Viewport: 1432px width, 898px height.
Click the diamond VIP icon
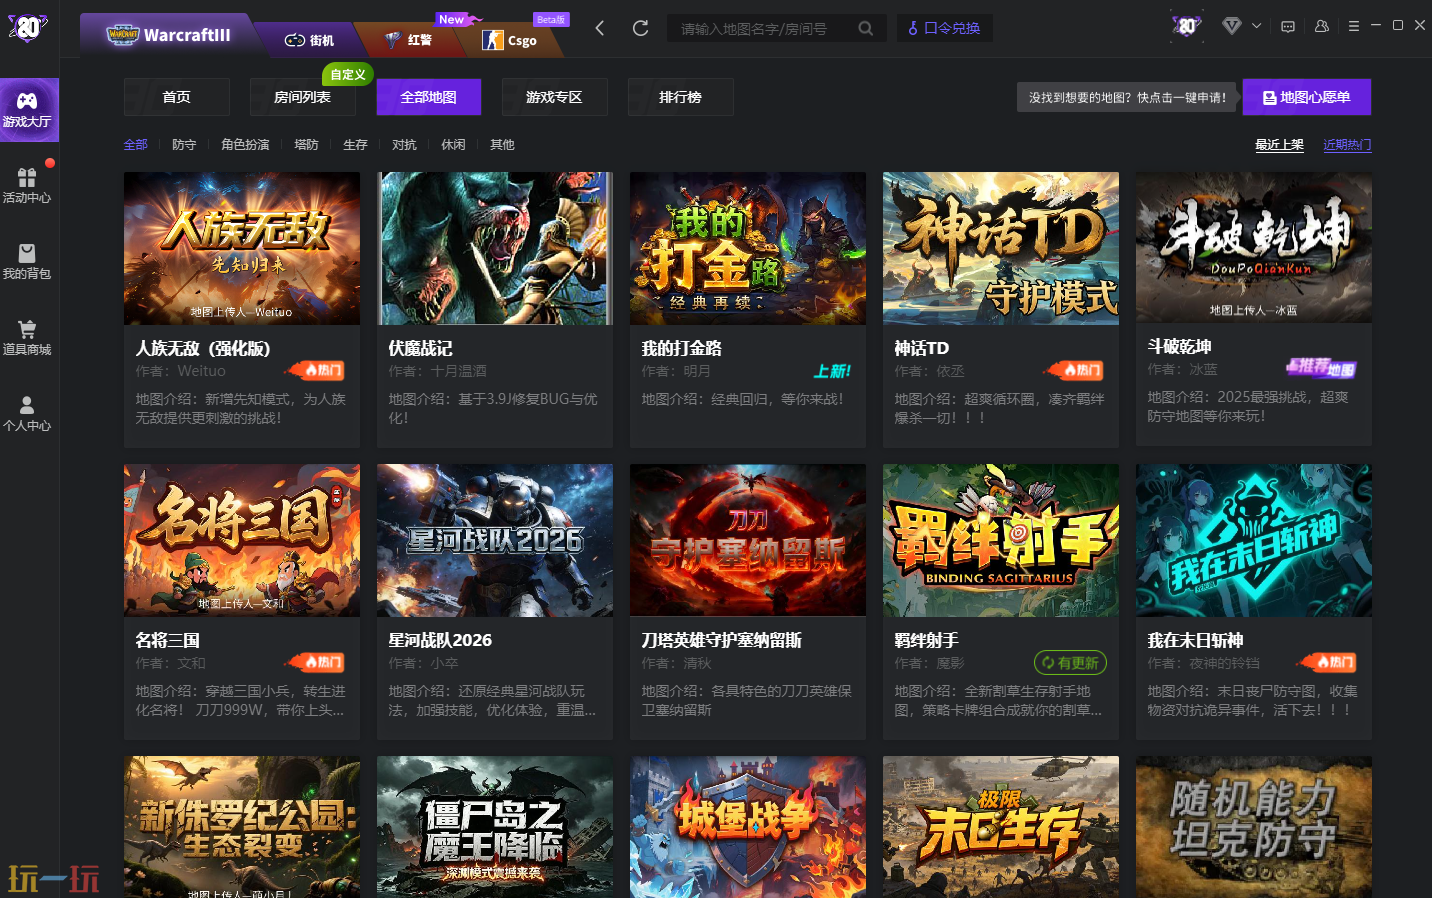(1232, 26)
